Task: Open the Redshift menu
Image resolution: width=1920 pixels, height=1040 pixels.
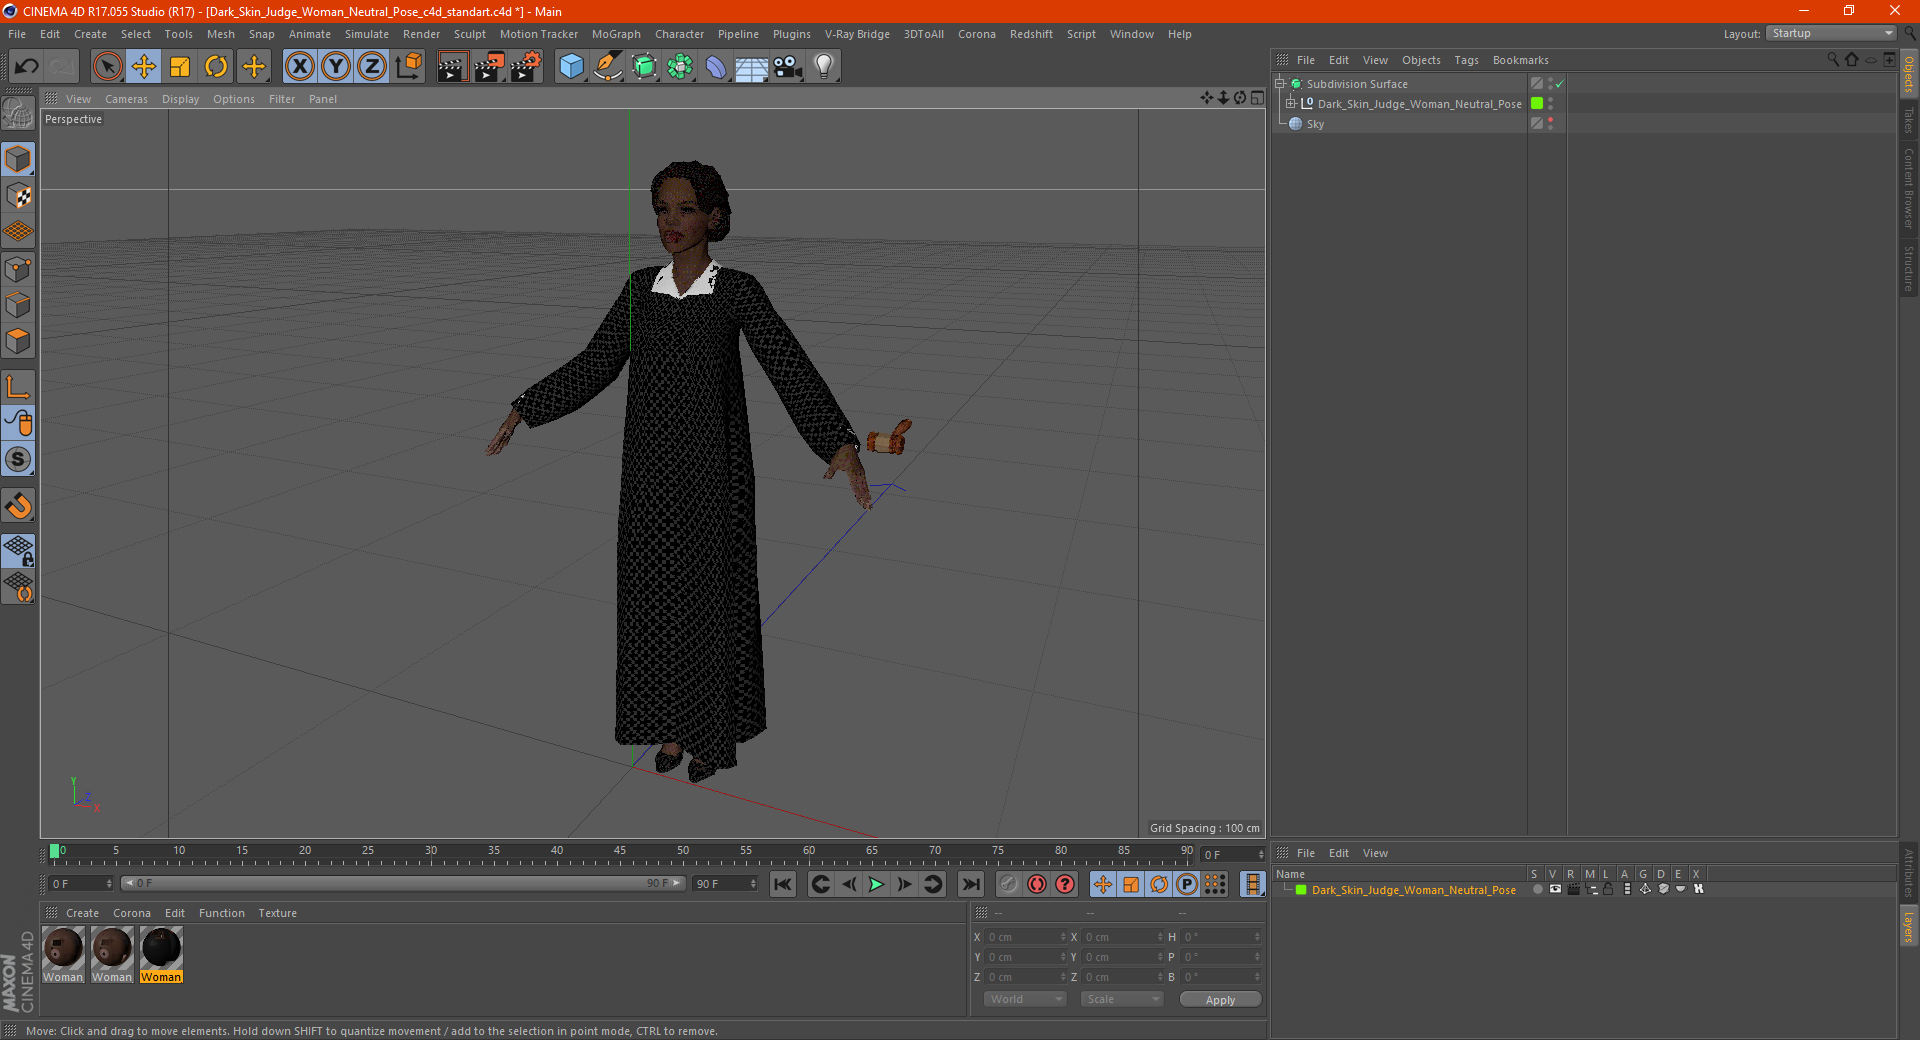Action: [x=1031, y=34]
